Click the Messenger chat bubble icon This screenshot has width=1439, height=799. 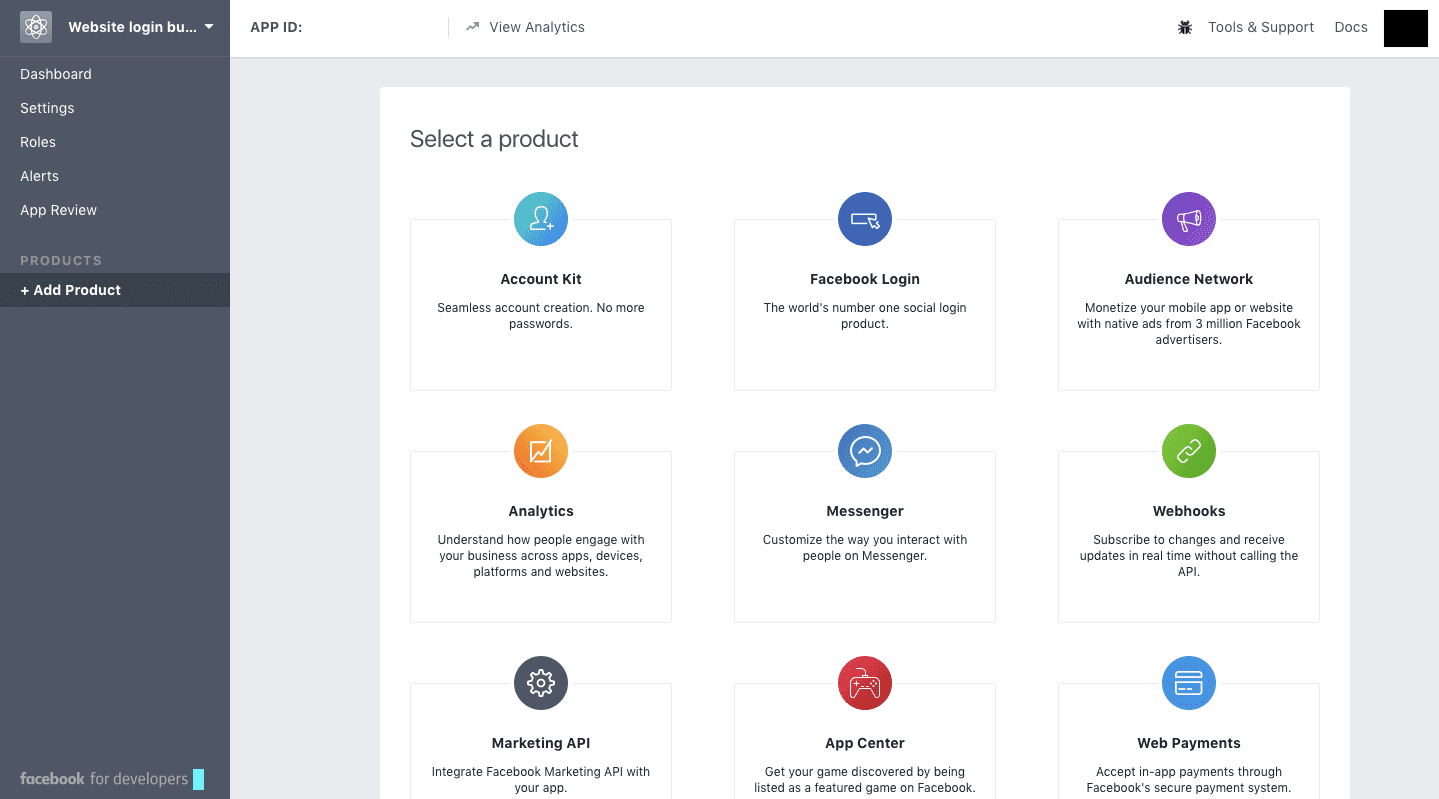[x=865, y=451]
